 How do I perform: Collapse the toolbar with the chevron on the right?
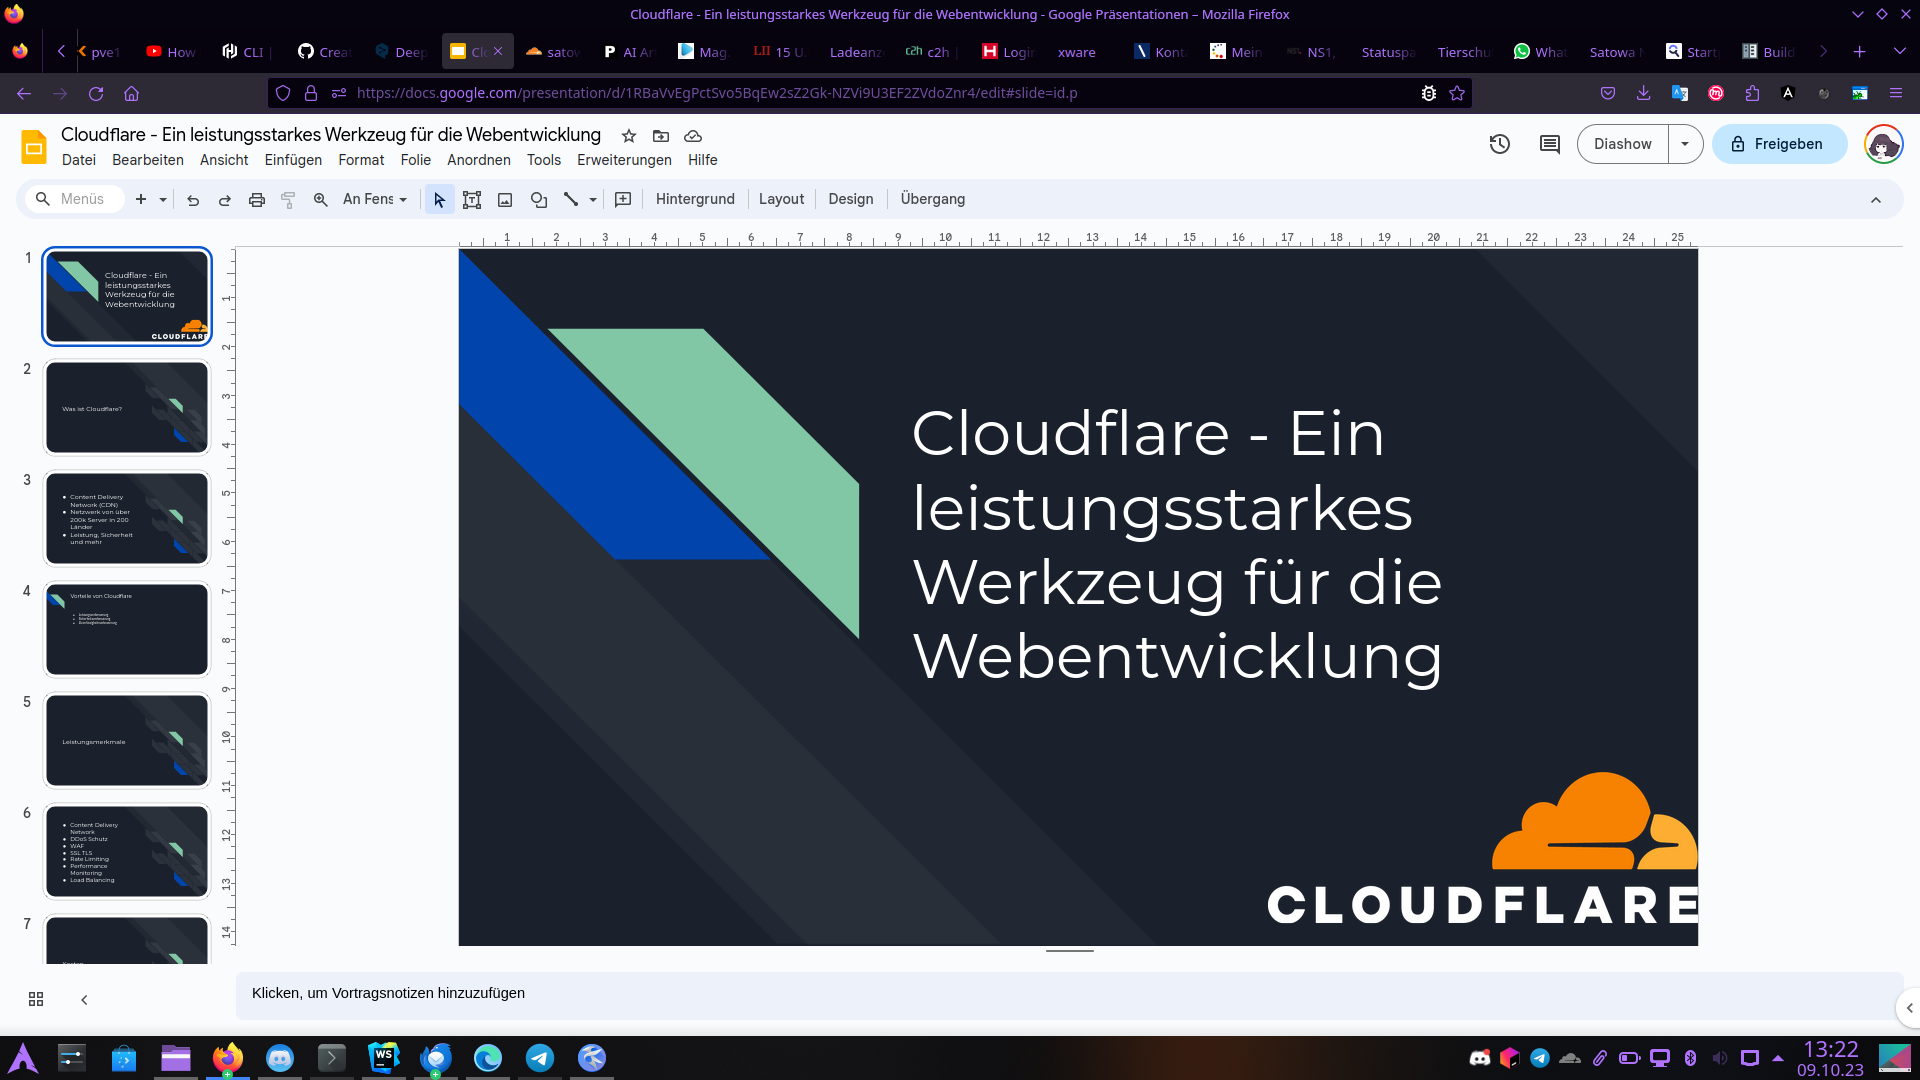(x=1877, y=199)
